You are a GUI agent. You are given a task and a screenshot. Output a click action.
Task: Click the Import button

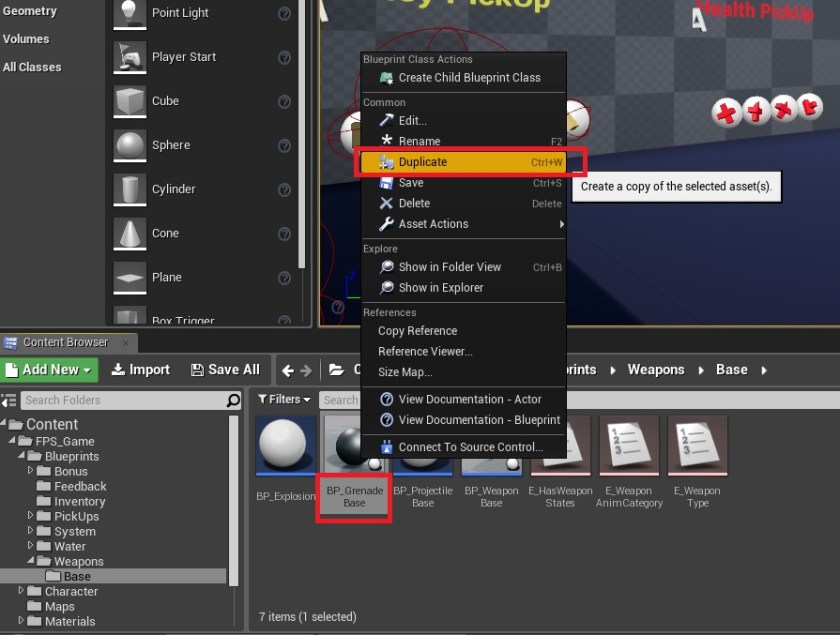tap(140, 370)
